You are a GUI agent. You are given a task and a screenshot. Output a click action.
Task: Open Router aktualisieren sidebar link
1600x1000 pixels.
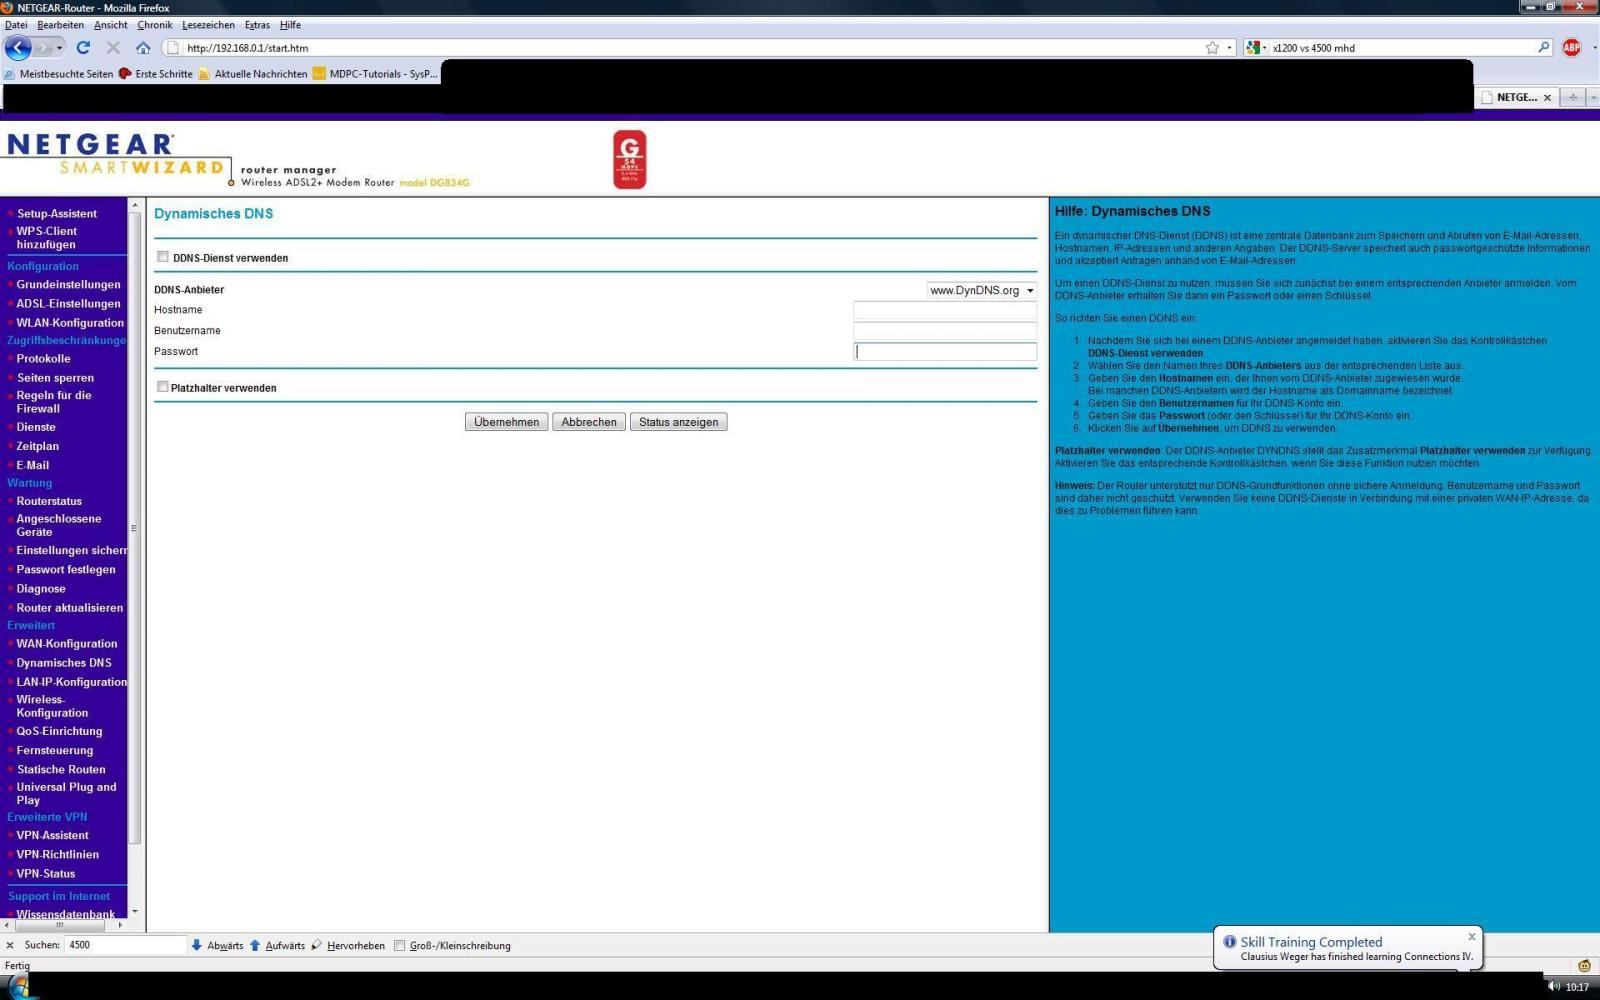(70, 607)
